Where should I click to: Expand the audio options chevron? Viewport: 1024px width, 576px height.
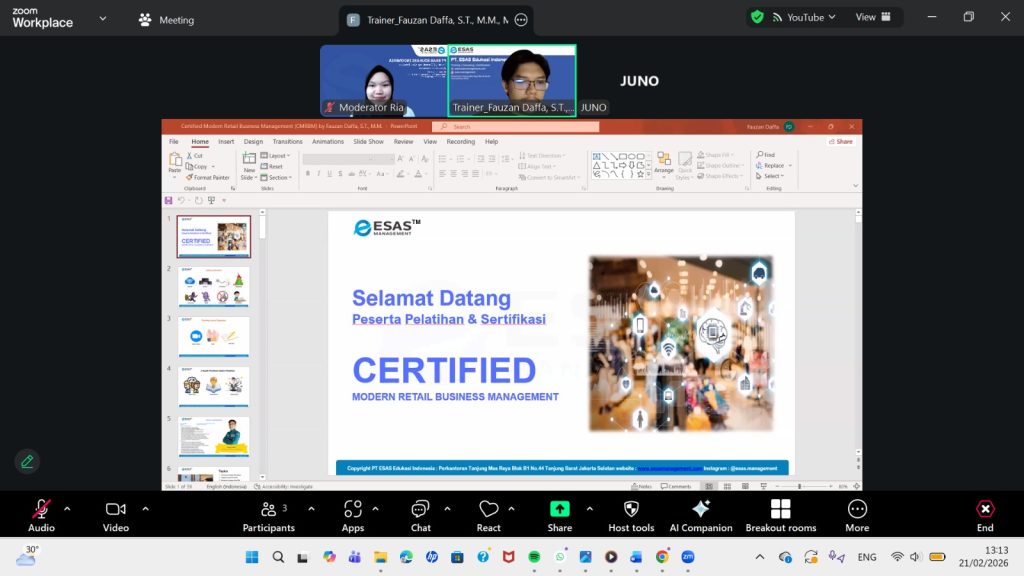[67, 508]
